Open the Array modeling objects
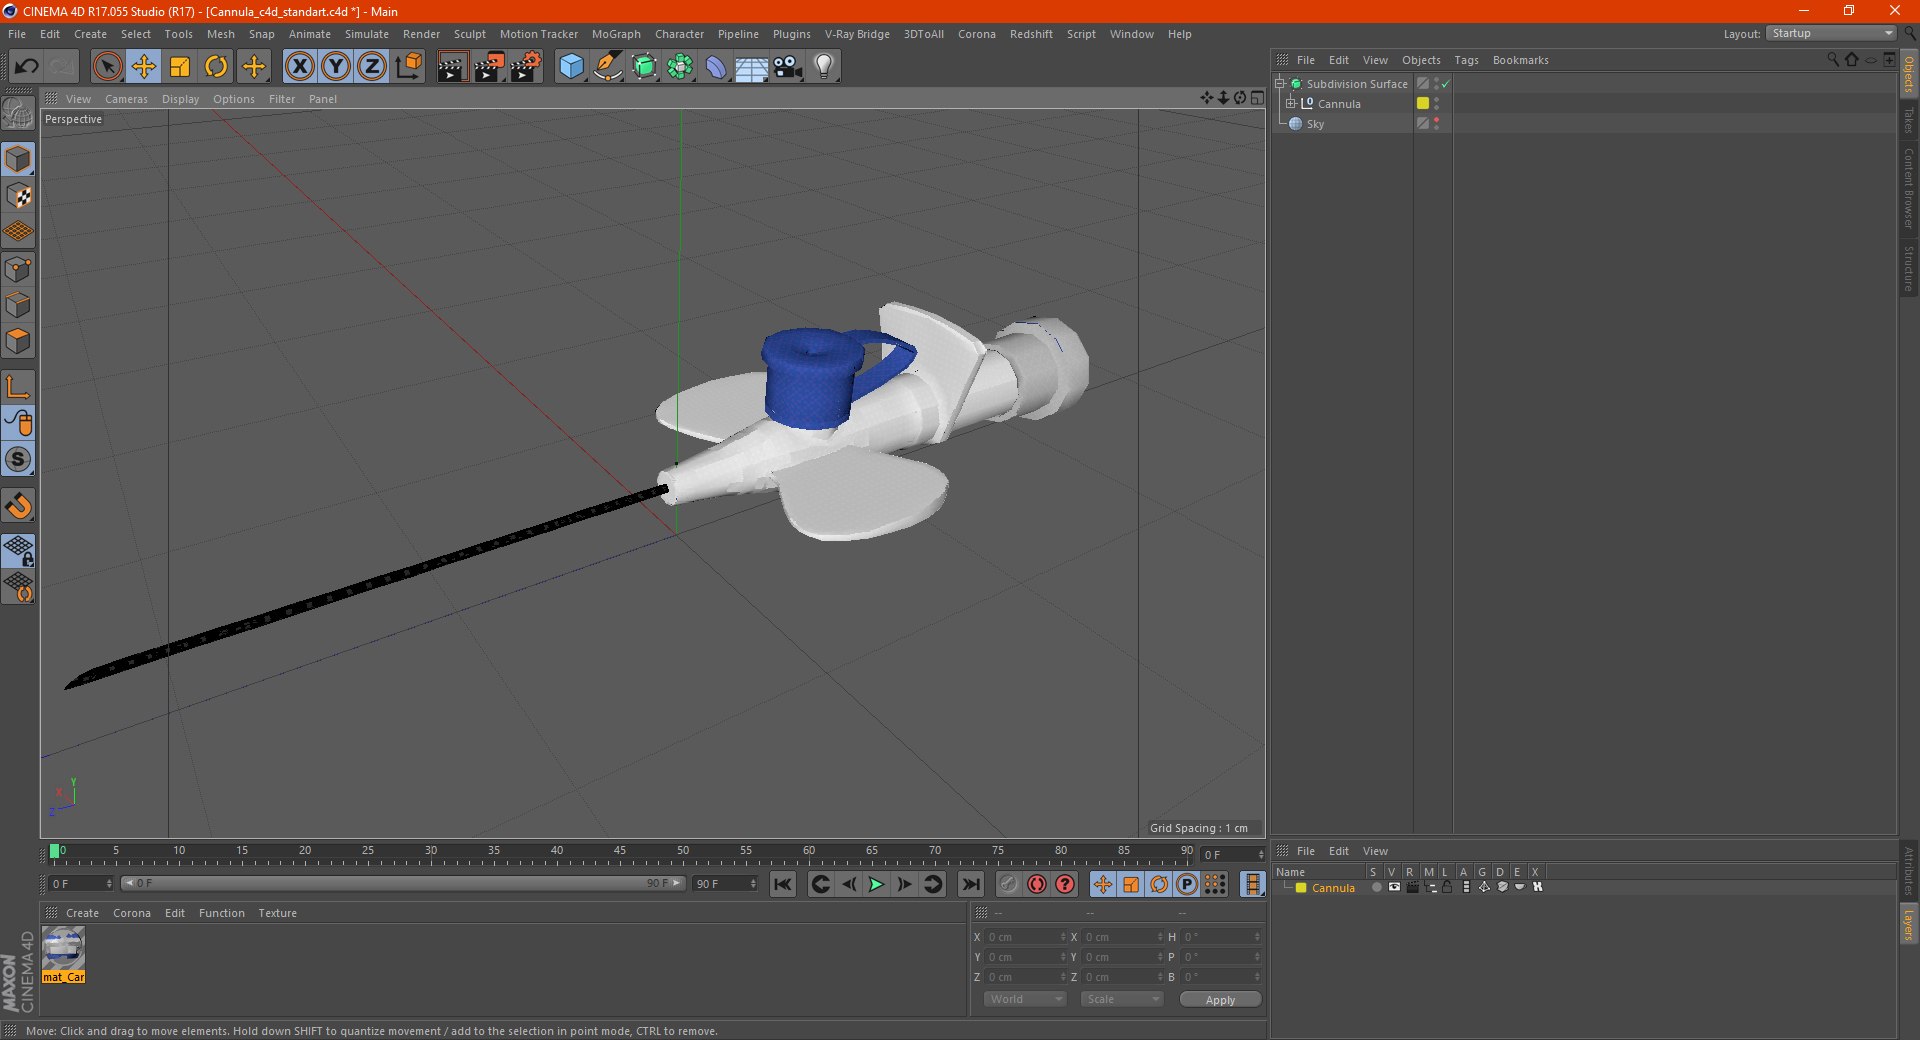The width and height of the screenshot is (1920, 1040). [681, 67]
